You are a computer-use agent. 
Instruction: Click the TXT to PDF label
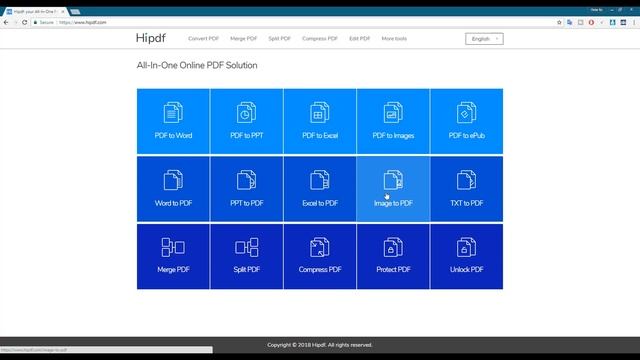[467, 203]
